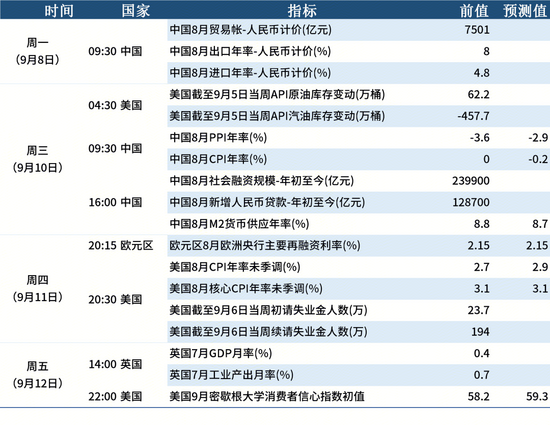
Task: Click the 指标 column header
Action: click(x=302, y=11)
